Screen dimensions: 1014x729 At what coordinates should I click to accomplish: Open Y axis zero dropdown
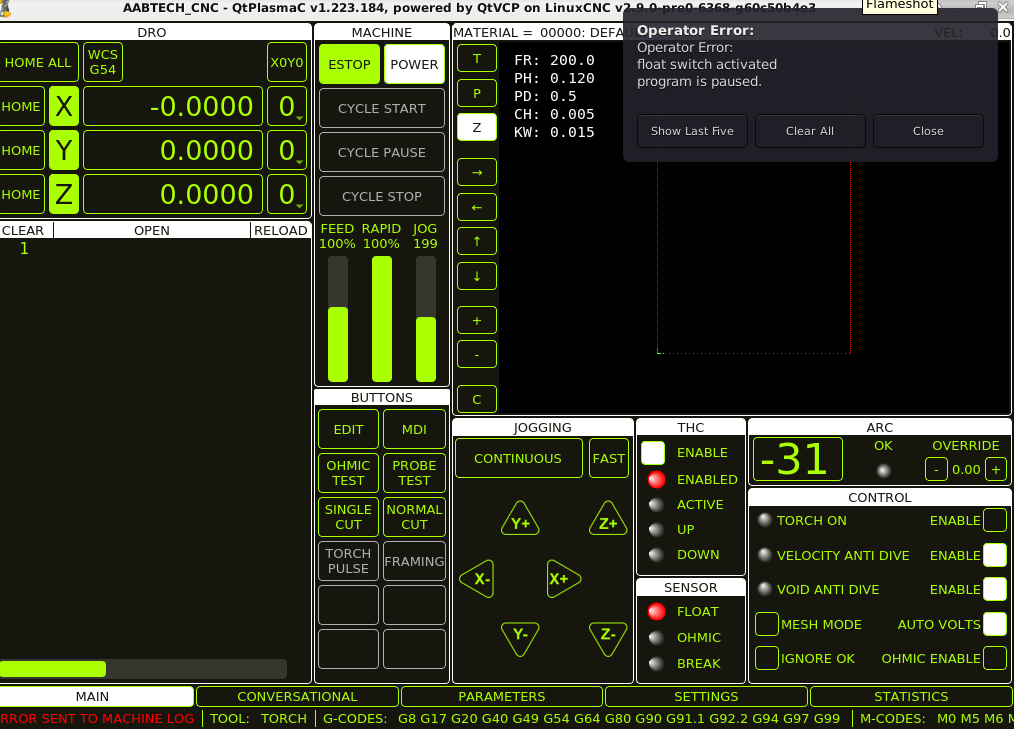pos(287,150)
